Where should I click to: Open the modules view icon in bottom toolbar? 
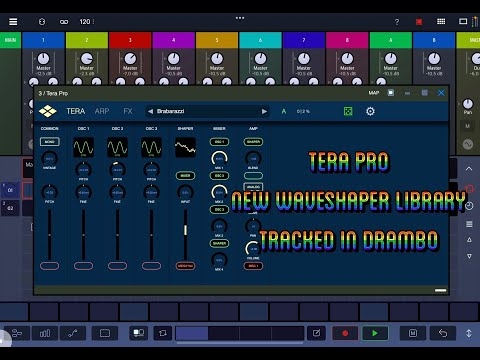click(x=17, y=333)
